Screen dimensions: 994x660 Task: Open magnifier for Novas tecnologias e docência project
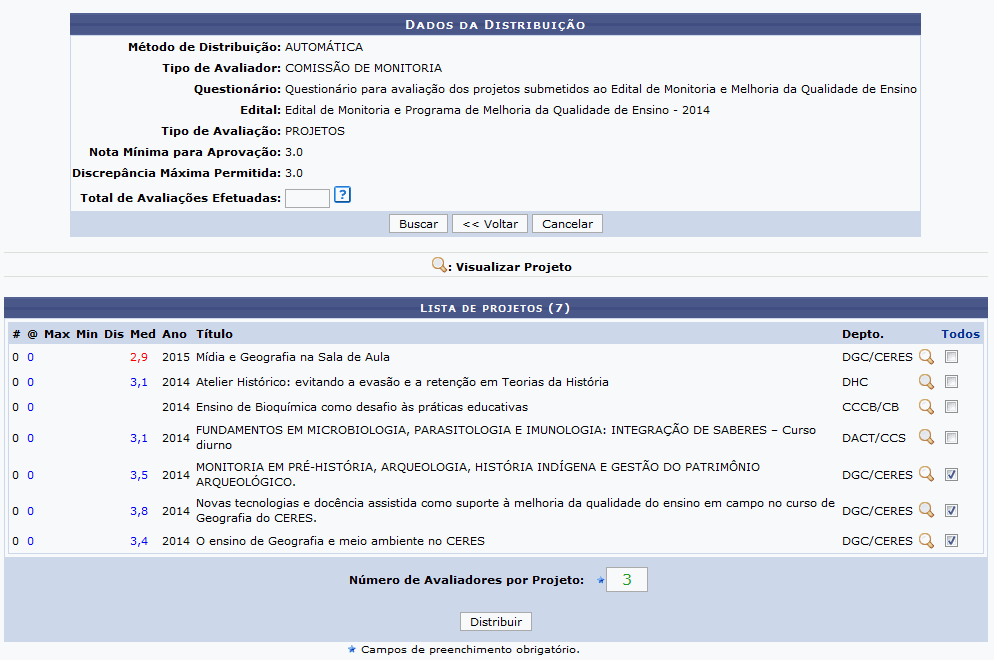tap(926, 511)
